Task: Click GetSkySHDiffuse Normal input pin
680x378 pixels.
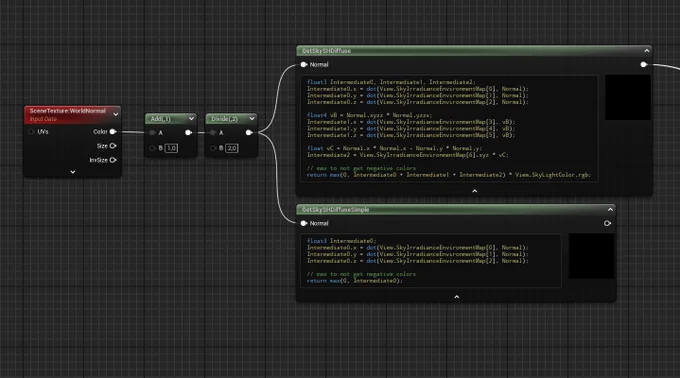Action: click(304, 65)
